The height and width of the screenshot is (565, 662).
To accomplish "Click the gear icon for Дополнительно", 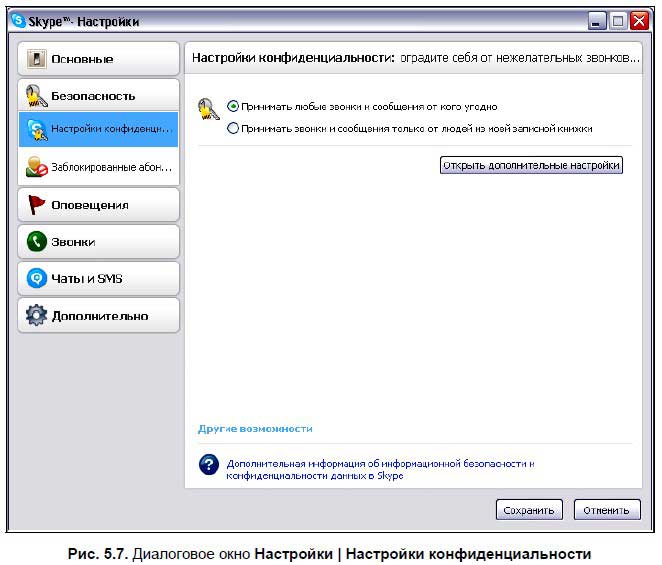I will (36, 316).
